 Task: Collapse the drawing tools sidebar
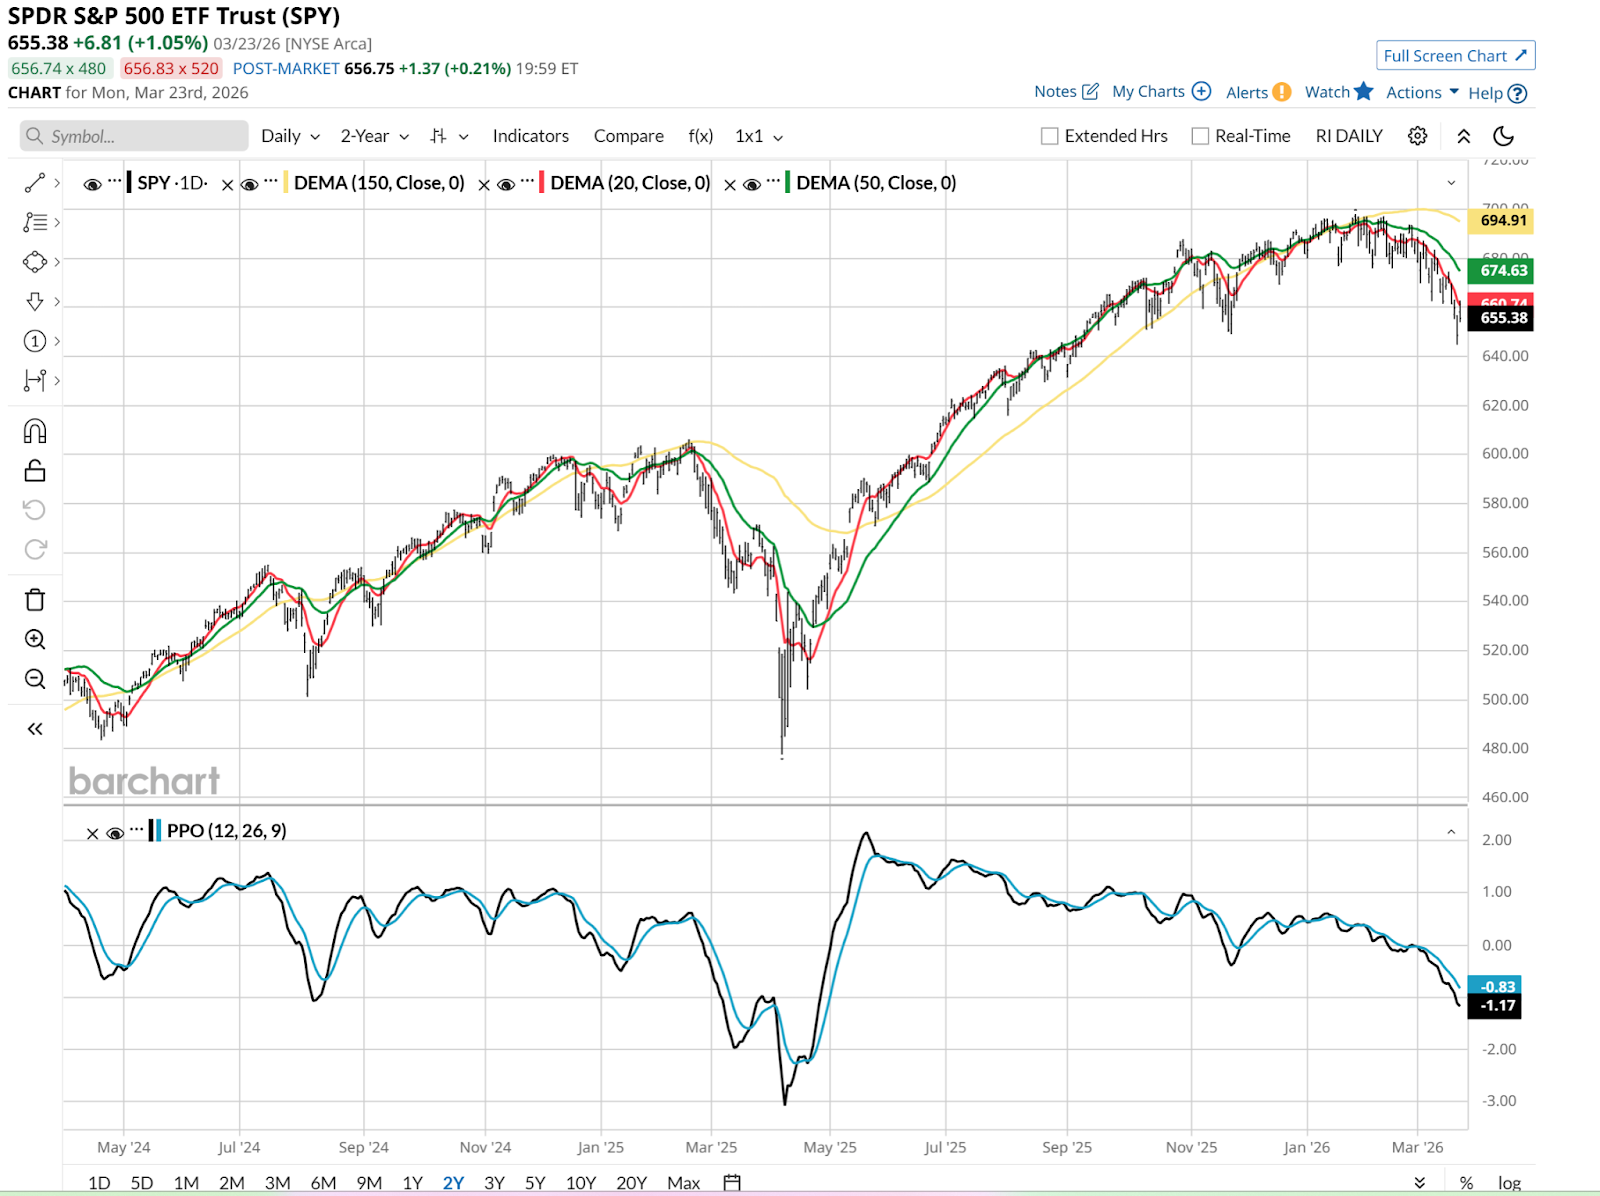[35, 729]
